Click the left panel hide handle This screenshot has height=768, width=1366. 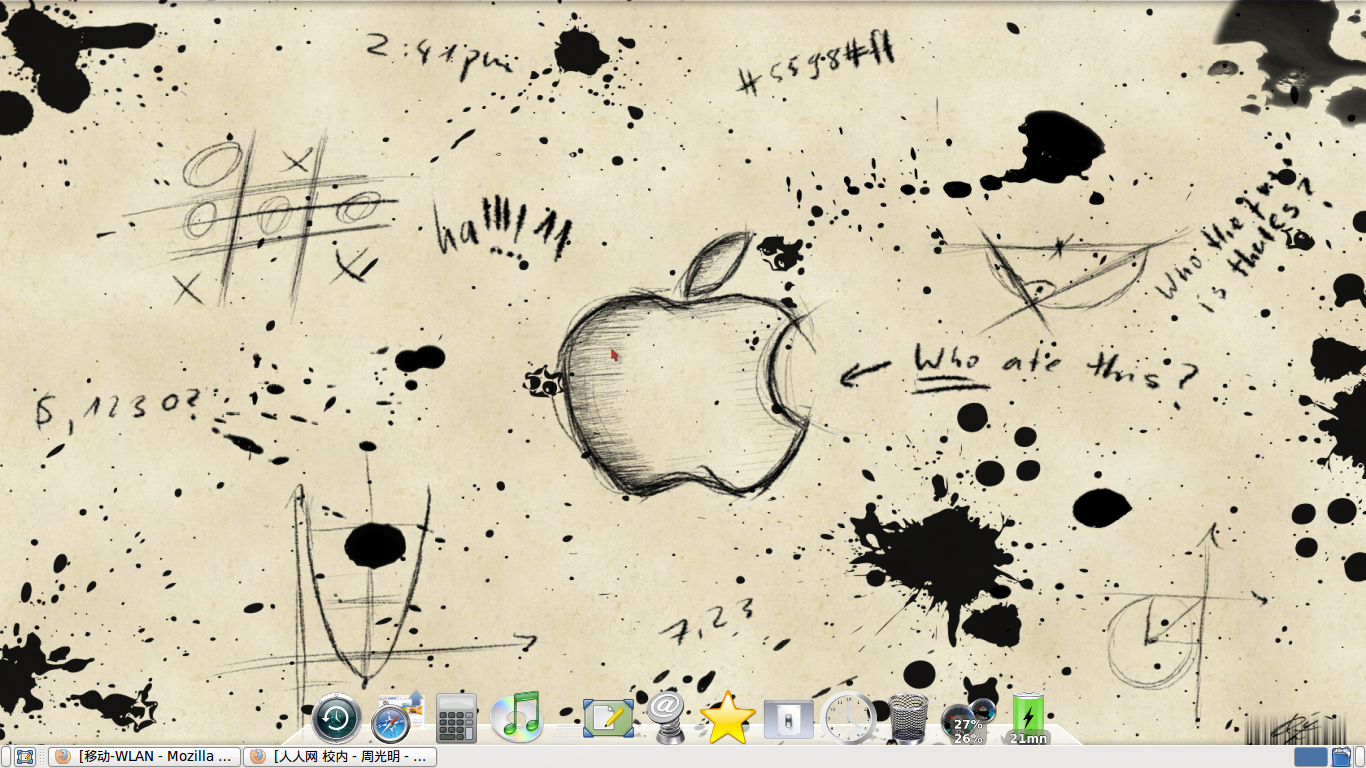[x=5, y=757]
